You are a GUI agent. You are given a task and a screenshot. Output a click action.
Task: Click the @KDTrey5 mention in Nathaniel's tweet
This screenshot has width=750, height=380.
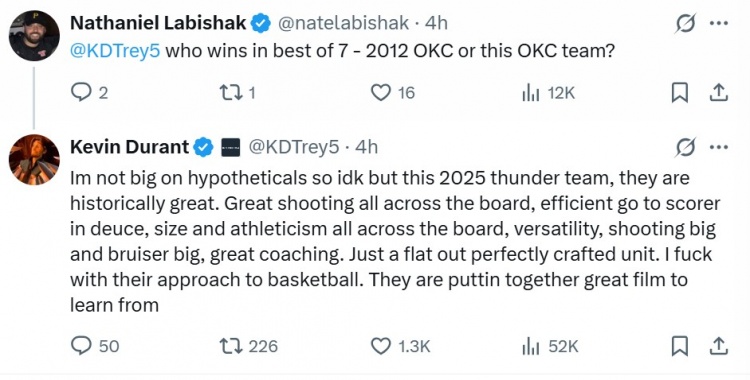115,50
